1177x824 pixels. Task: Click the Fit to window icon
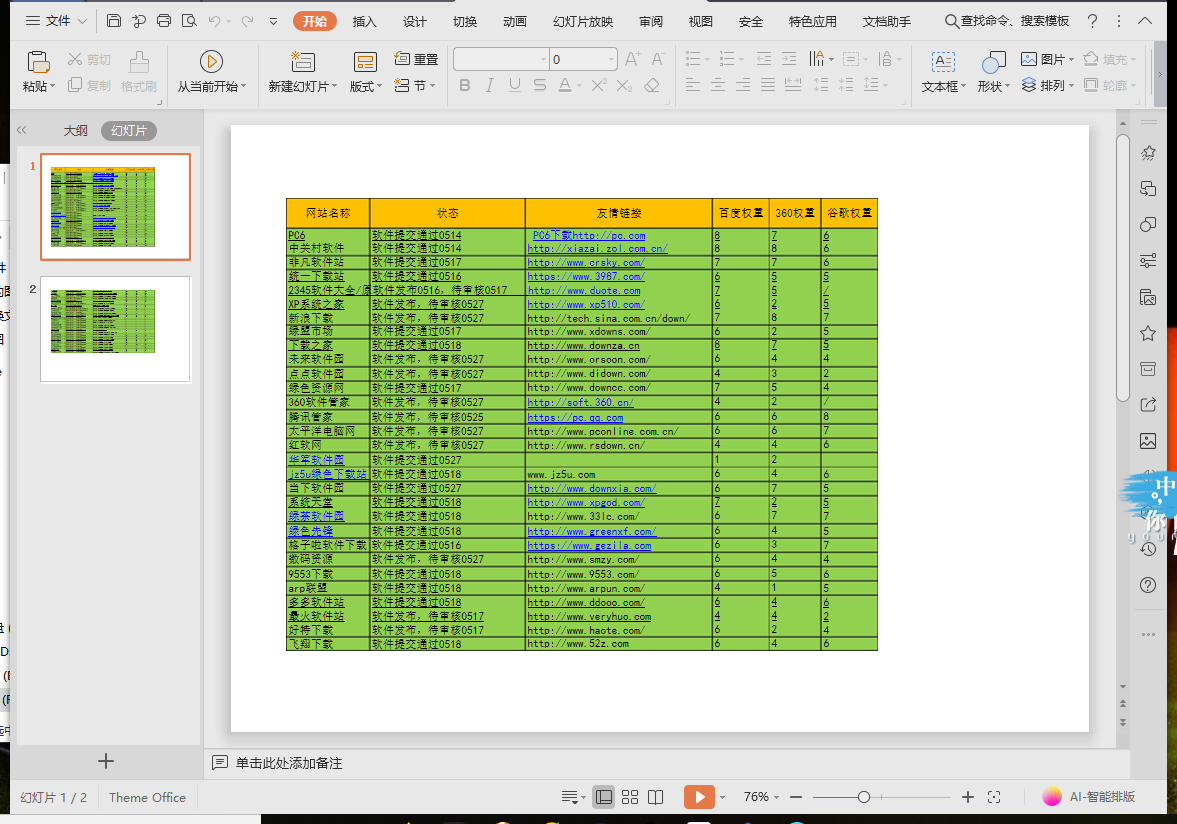click(x=994, y=797)
